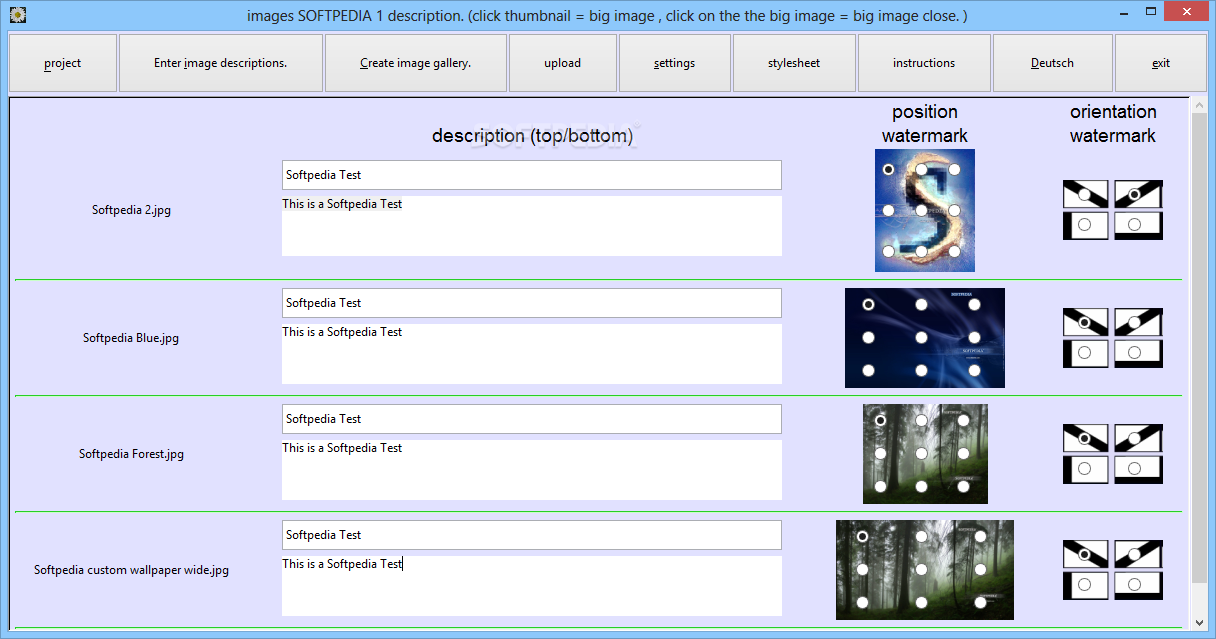Choose descending diagonal orientation for custom wallpaper wide.jpg
Viewport: 1216px width, 639px height.
pos(1085,555)
